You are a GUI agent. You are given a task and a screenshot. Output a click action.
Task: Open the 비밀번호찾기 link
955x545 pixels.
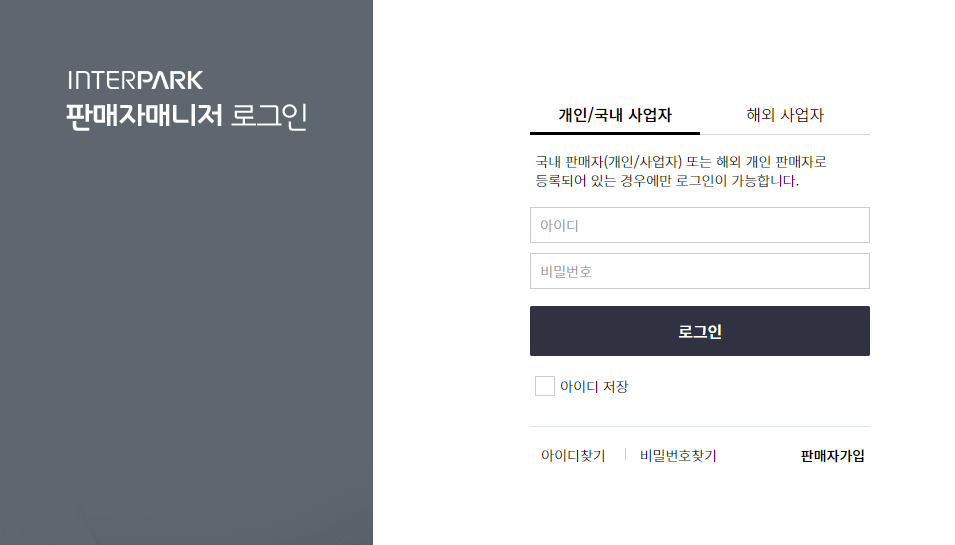(678, 455)
